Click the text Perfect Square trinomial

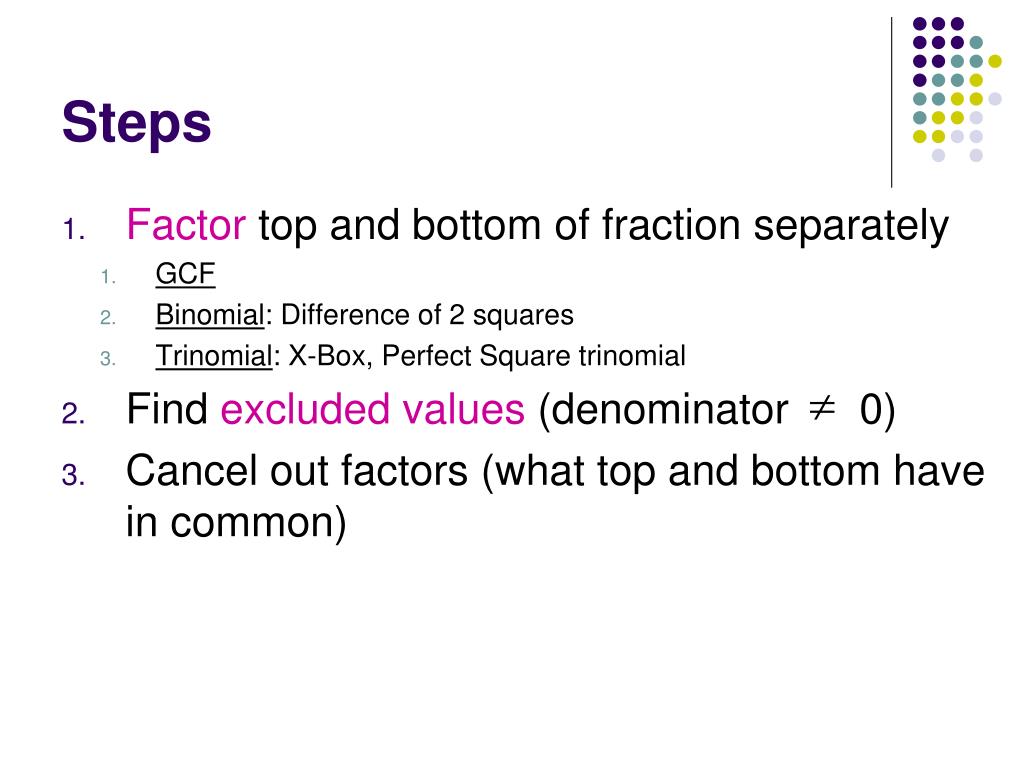pos(534,357)
